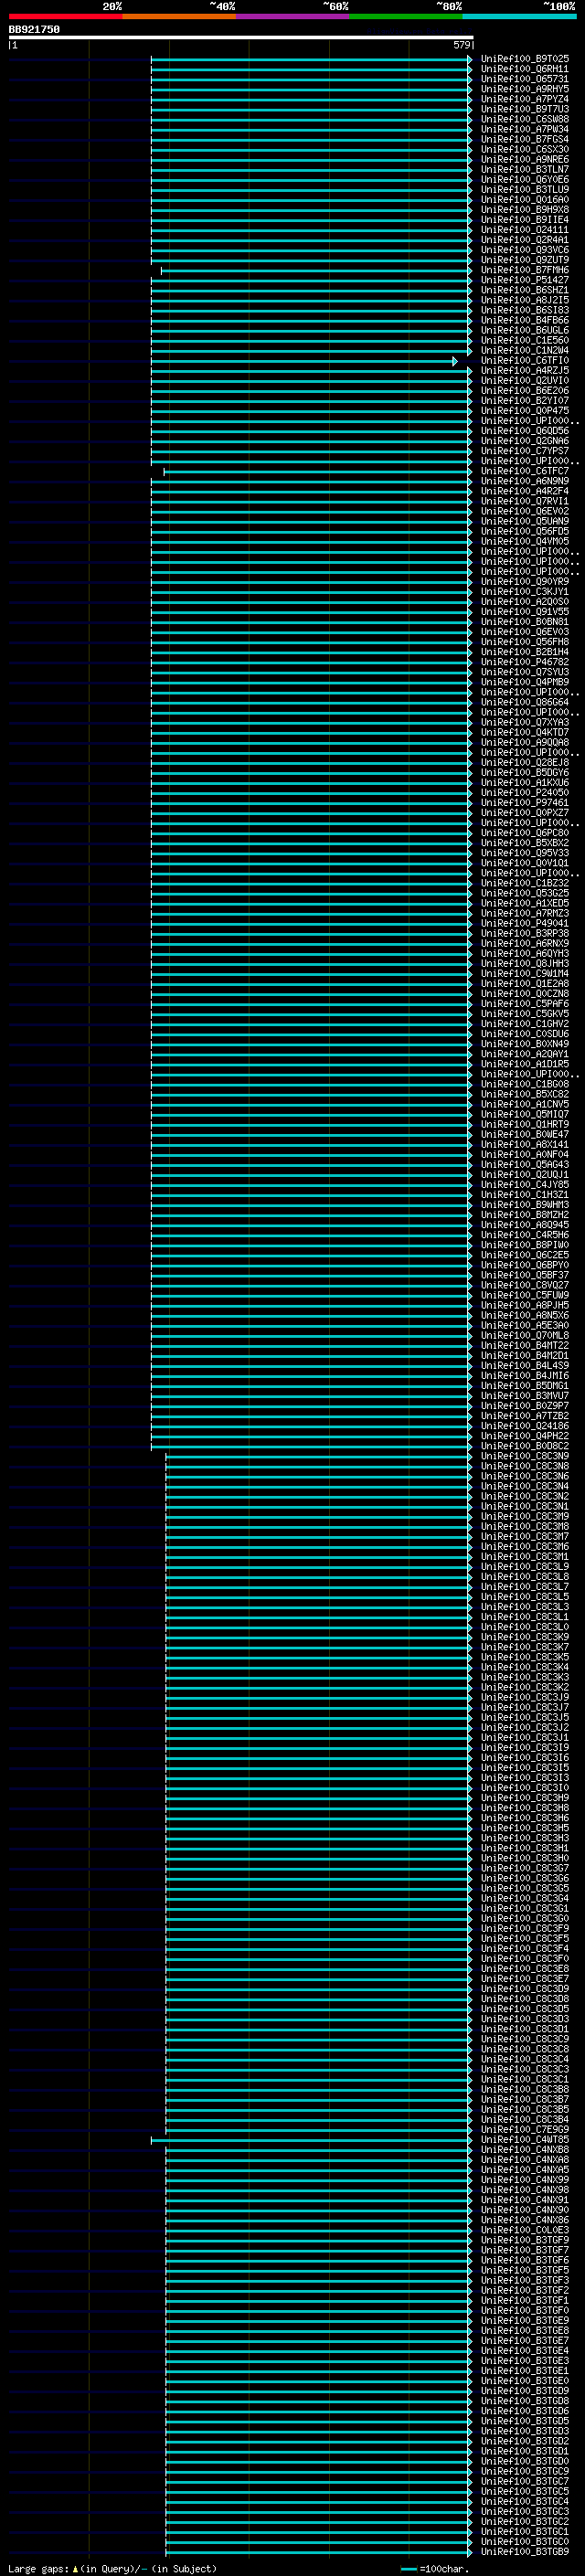Select hit label UniRef100_B6E206

[525, 391]
